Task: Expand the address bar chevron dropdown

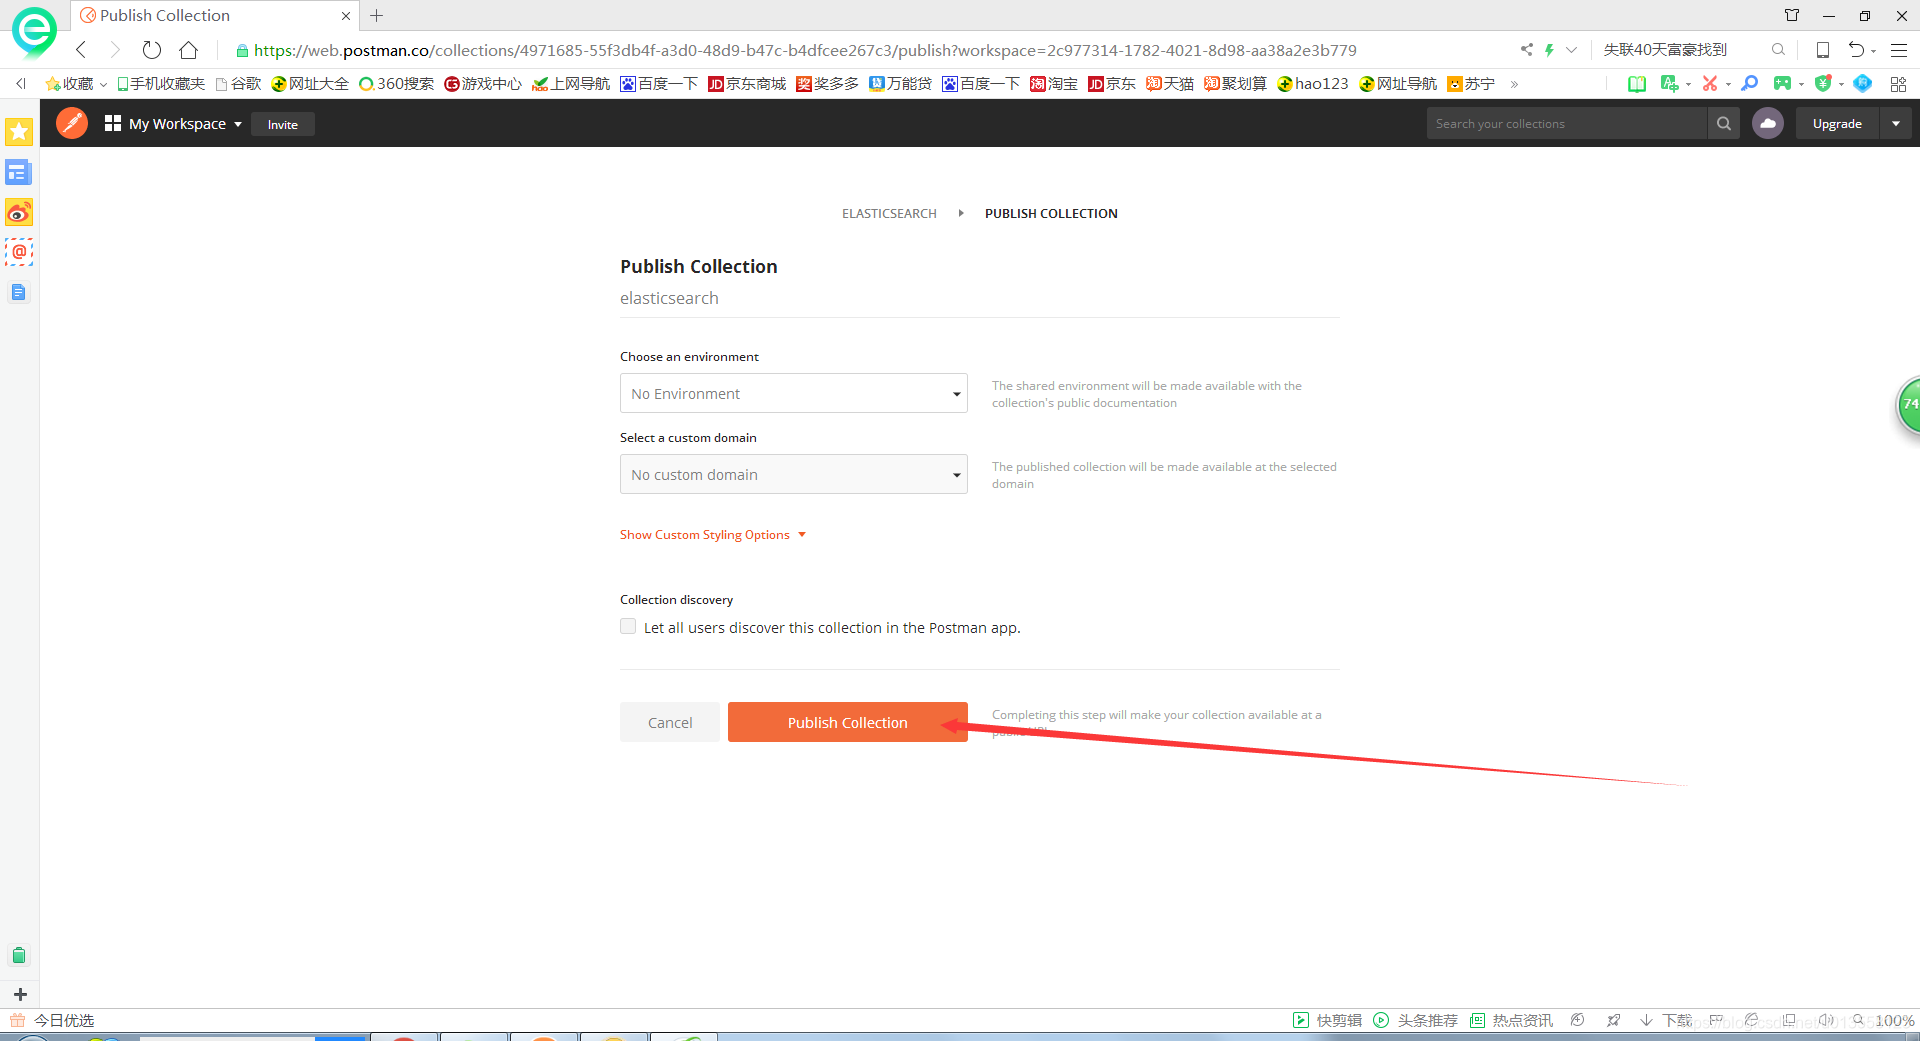Action: pos(1572,50)
